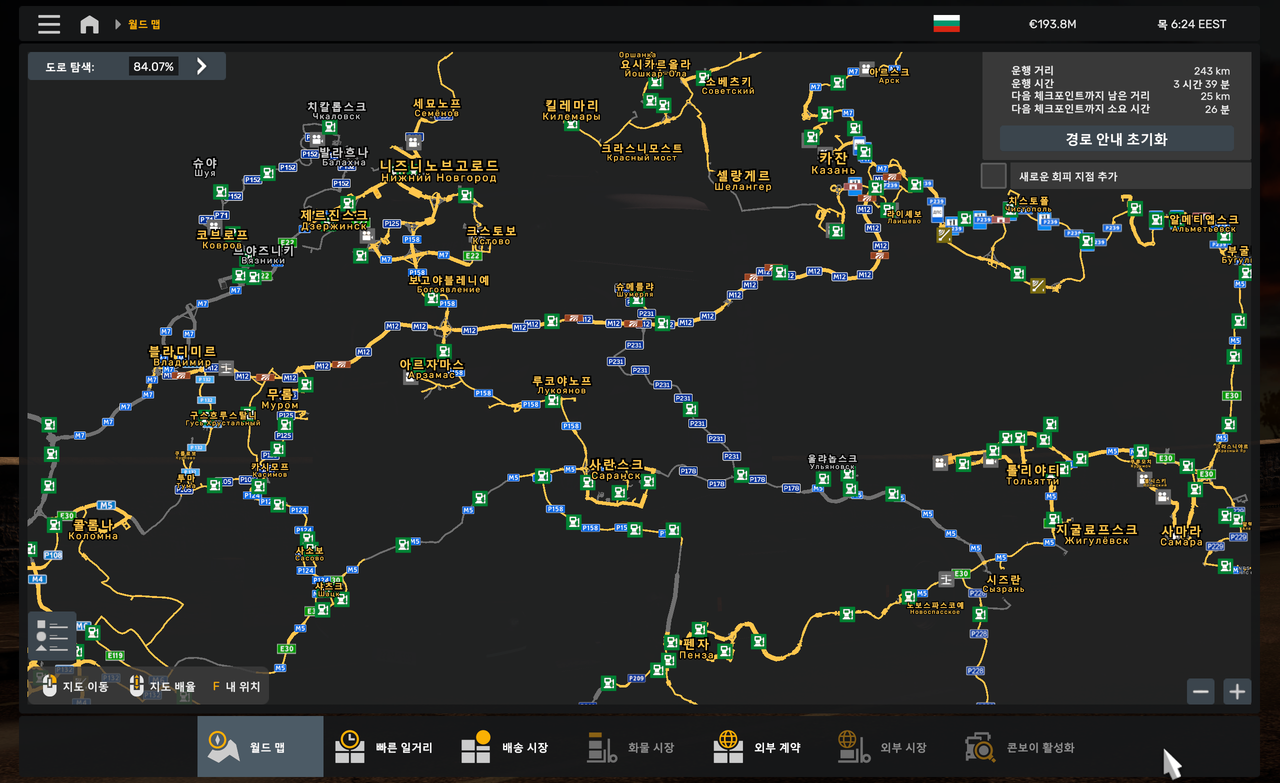
Task: Open the map legend icon
Action: click(x=51, y=637)
